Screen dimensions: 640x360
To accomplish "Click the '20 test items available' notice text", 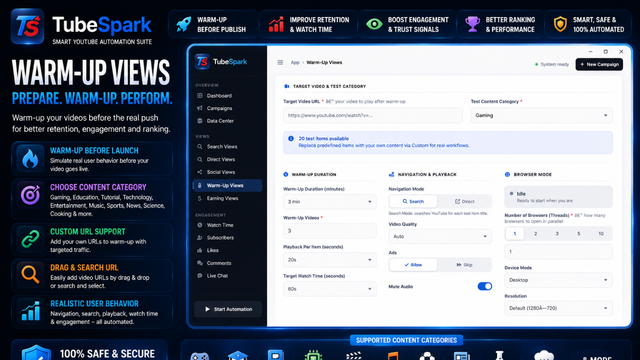I will point(324,139).
